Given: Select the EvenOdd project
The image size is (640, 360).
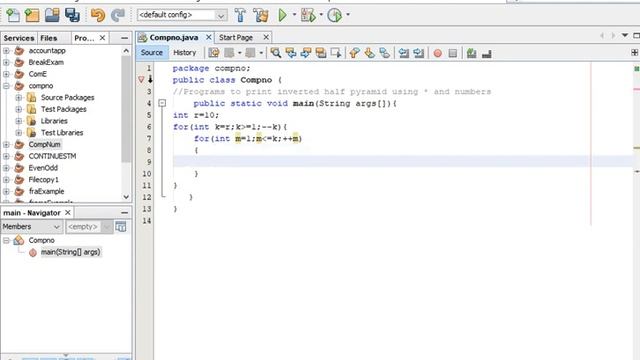Looking at the screenshot, I should [43, 168].
